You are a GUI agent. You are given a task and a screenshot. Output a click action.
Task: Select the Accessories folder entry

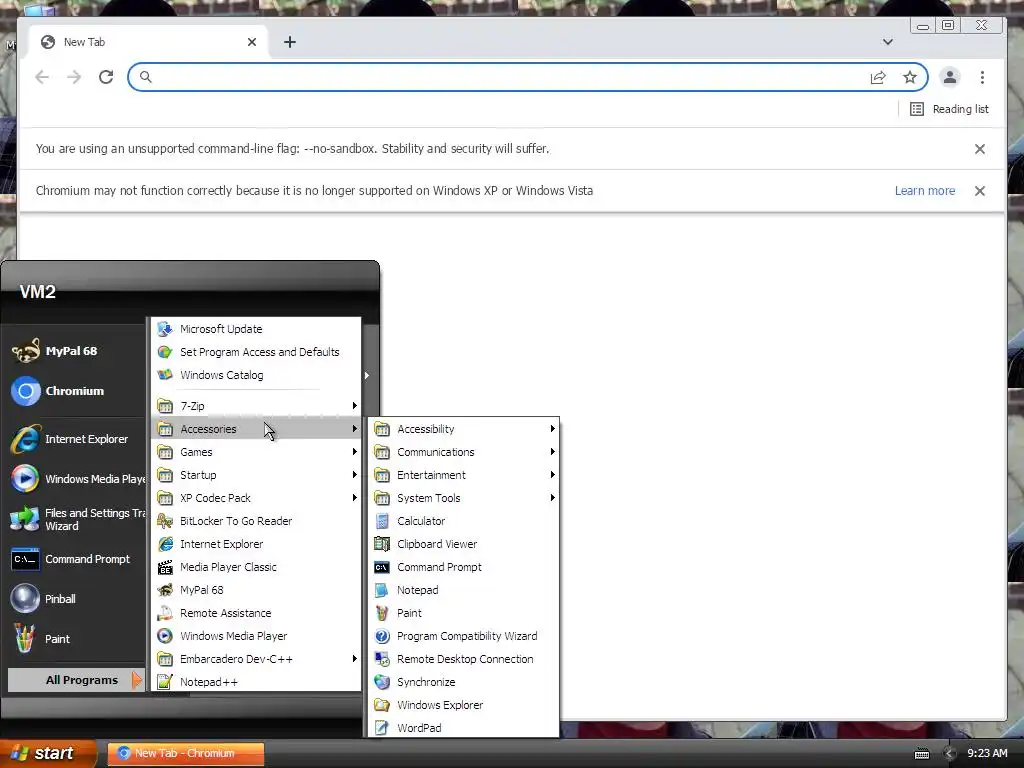click(x=256, y=429)
